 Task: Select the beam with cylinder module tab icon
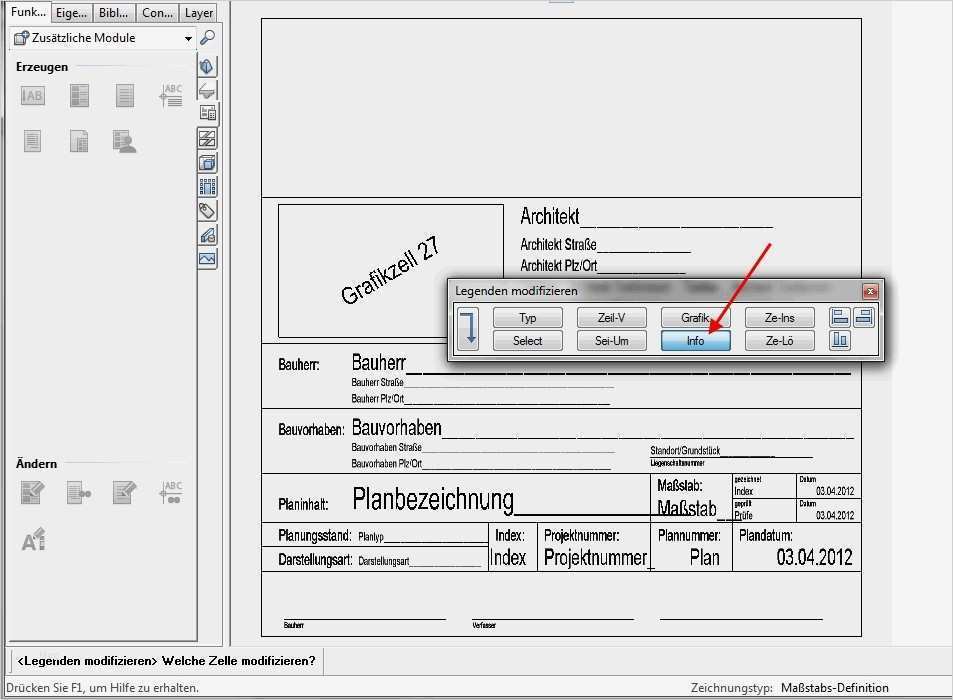coord(207,235)
